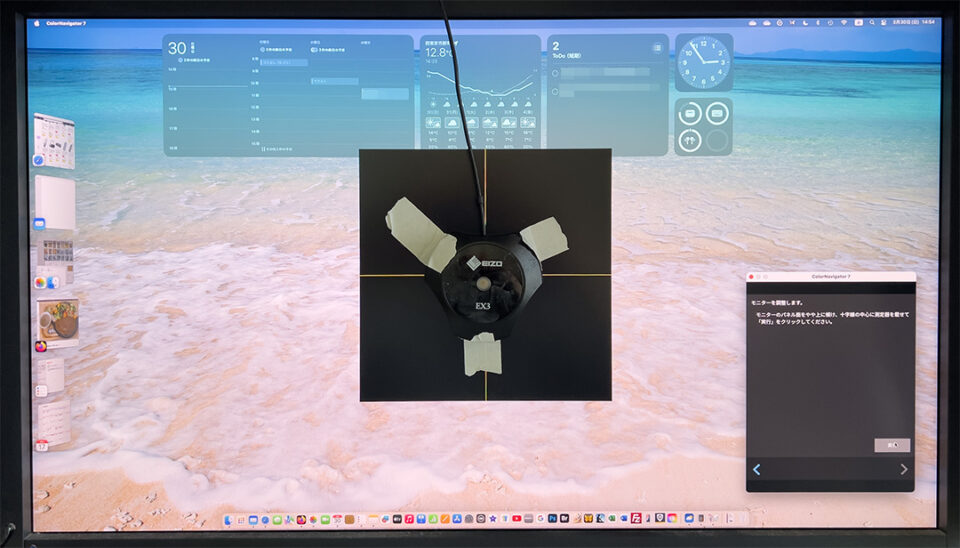Open the ColorNavigator 7 menu bar item

coord(66,23)
